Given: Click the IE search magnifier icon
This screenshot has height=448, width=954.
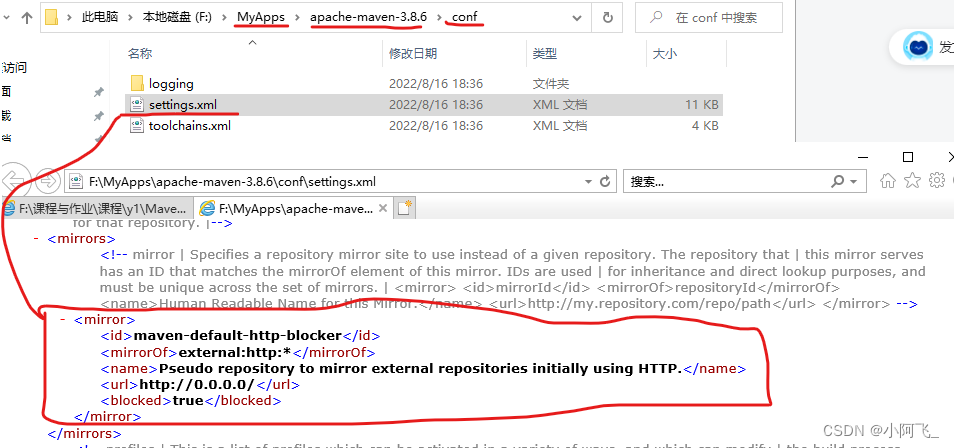Looking at the screenshot, I should click(x=838, y=181).
